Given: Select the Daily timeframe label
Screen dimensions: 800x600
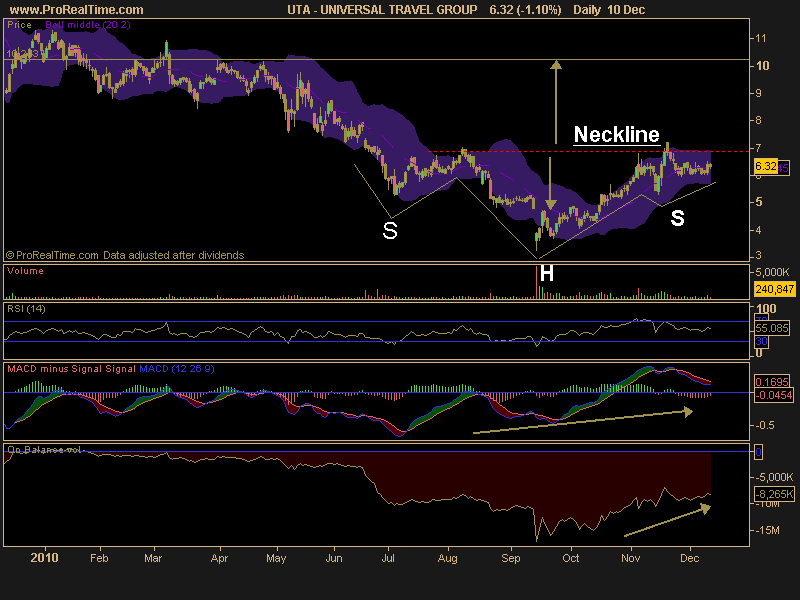Looking at the screenshot, I should [586, 10].
